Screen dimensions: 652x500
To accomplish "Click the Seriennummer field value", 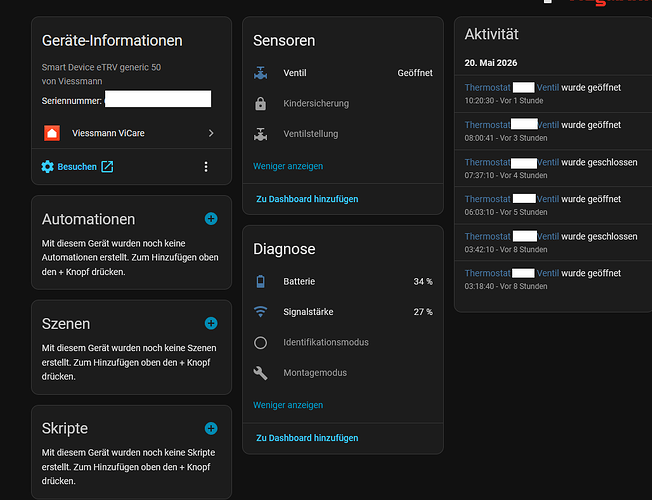I will (158, 99).
